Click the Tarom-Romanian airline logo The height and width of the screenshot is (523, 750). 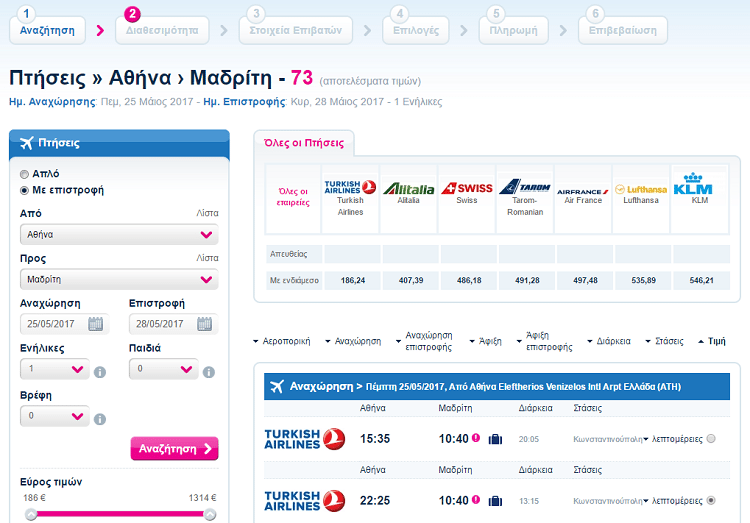pyautogui.click(x=525, y=187)
